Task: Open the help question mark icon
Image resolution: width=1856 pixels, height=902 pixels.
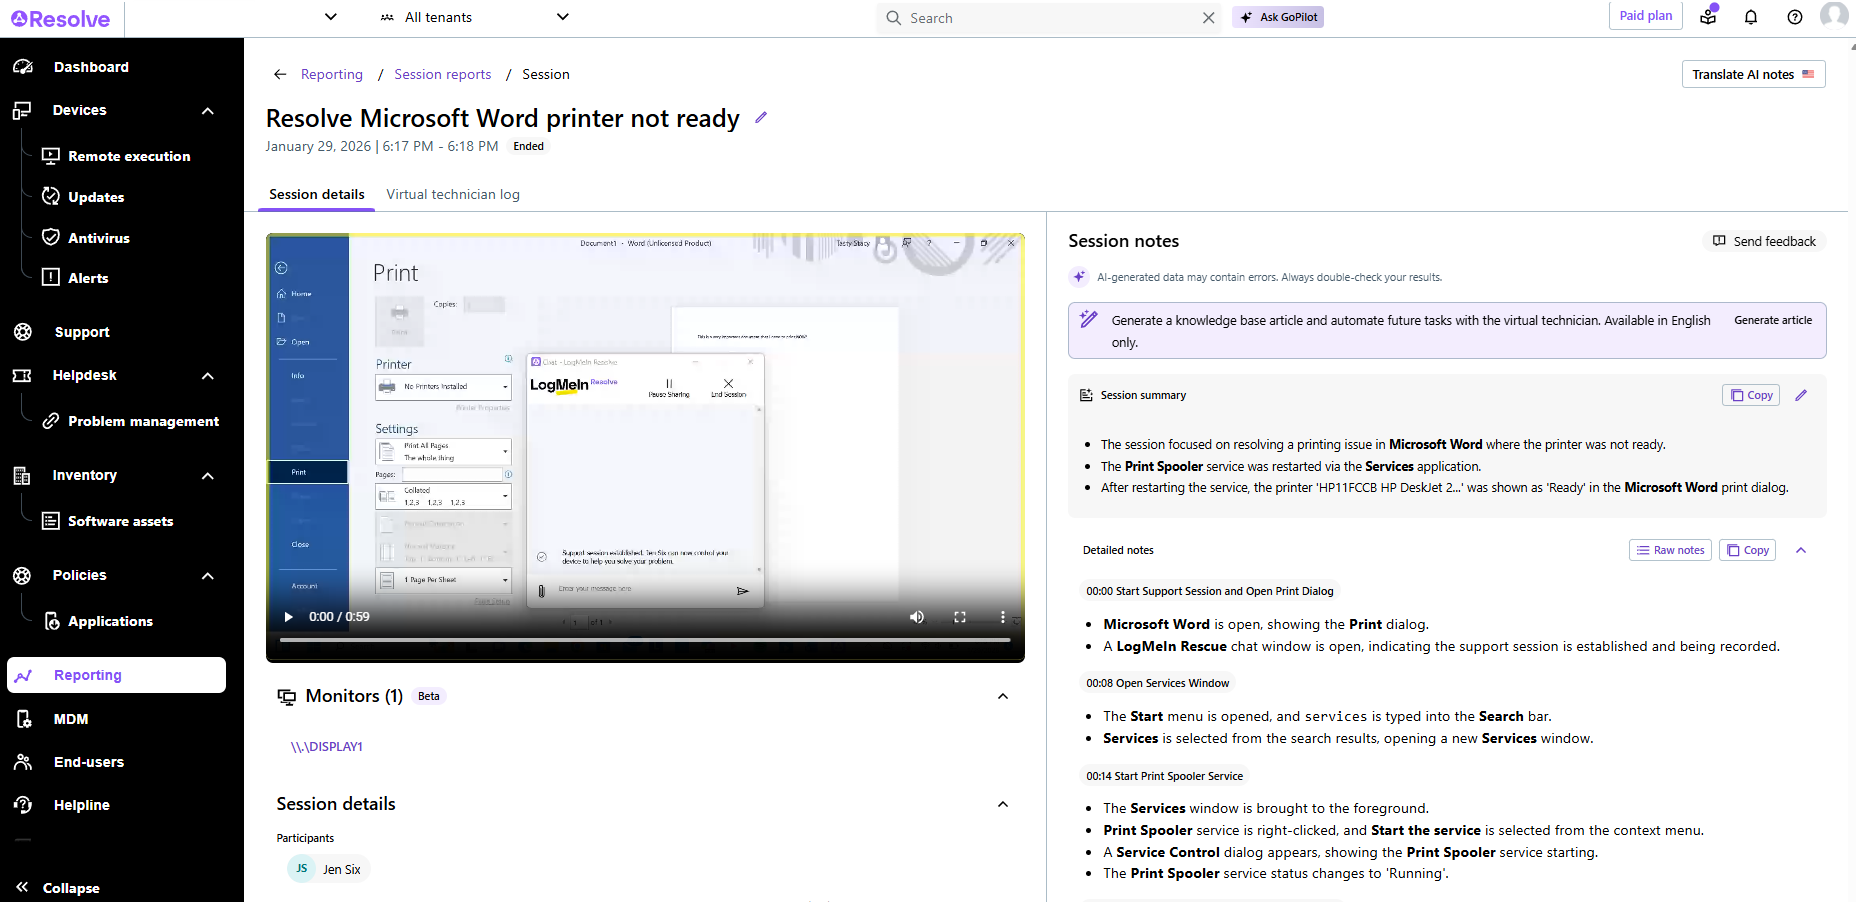Action: point(1795,17)
